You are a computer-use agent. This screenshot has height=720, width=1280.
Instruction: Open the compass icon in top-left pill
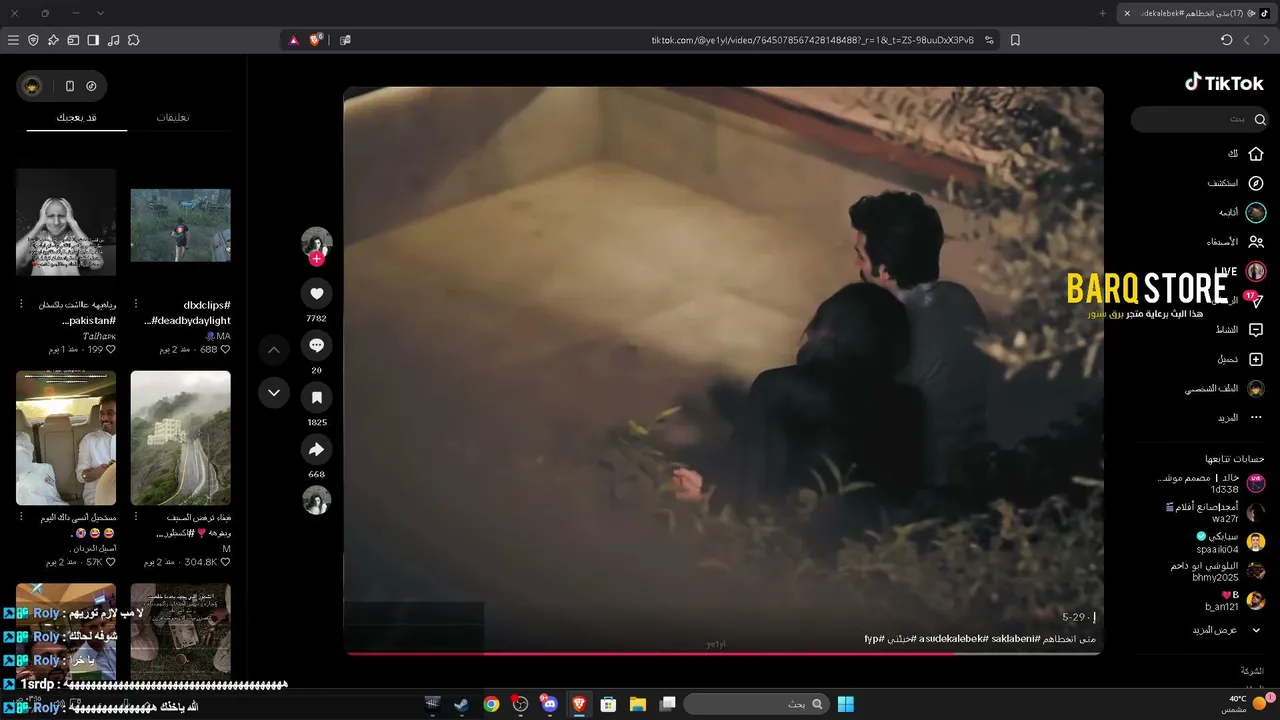pos(92,86)
